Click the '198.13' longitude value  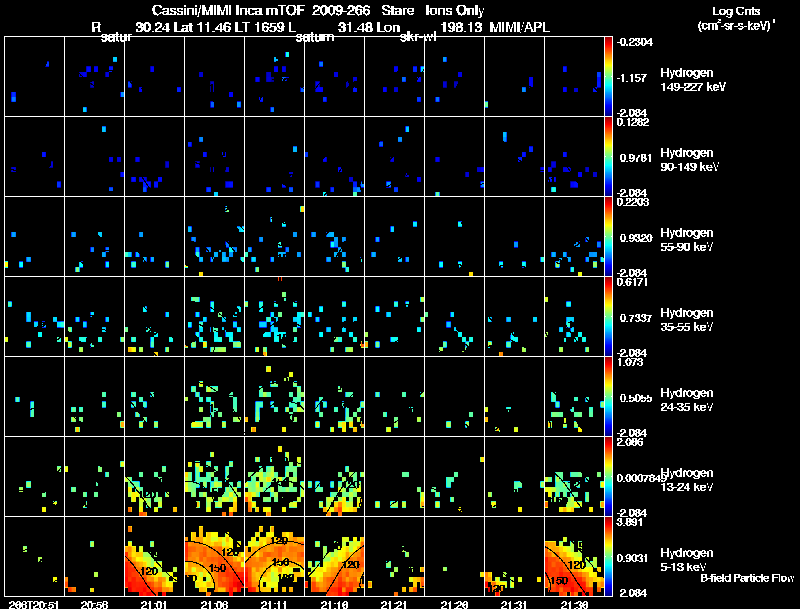461,27
